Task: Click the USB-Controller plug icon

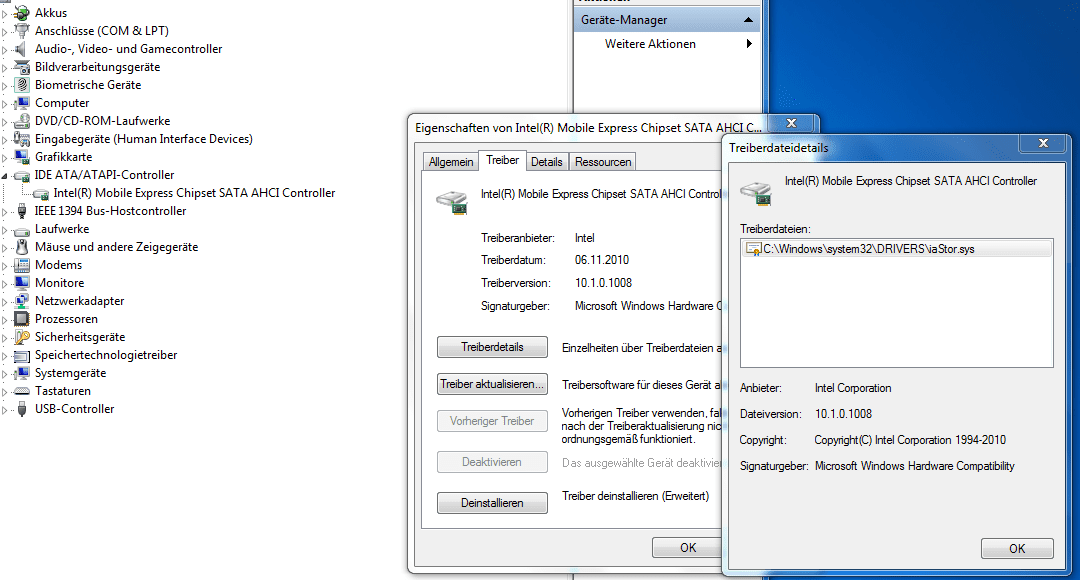Action: (22, 408)
